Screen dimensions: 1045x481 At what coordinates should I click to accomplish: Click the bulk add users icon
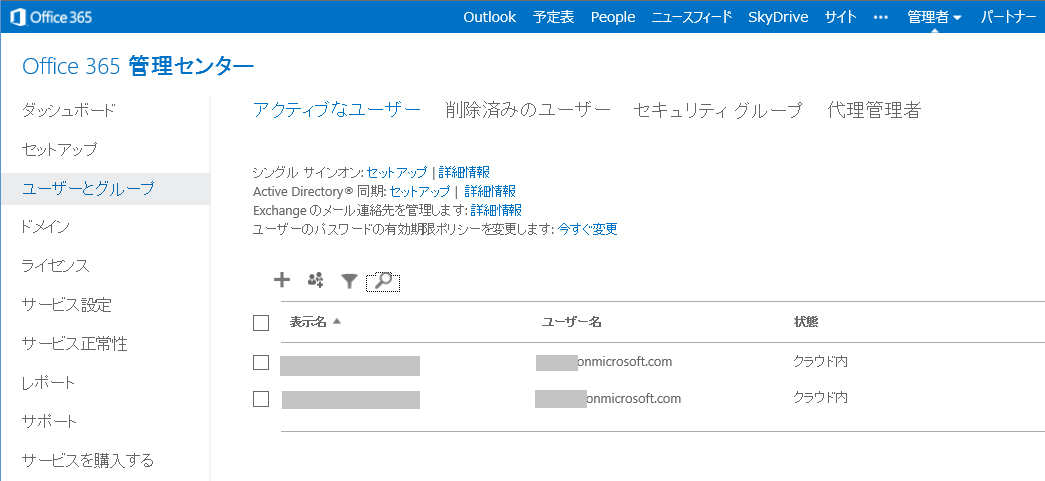click(316, 280)
